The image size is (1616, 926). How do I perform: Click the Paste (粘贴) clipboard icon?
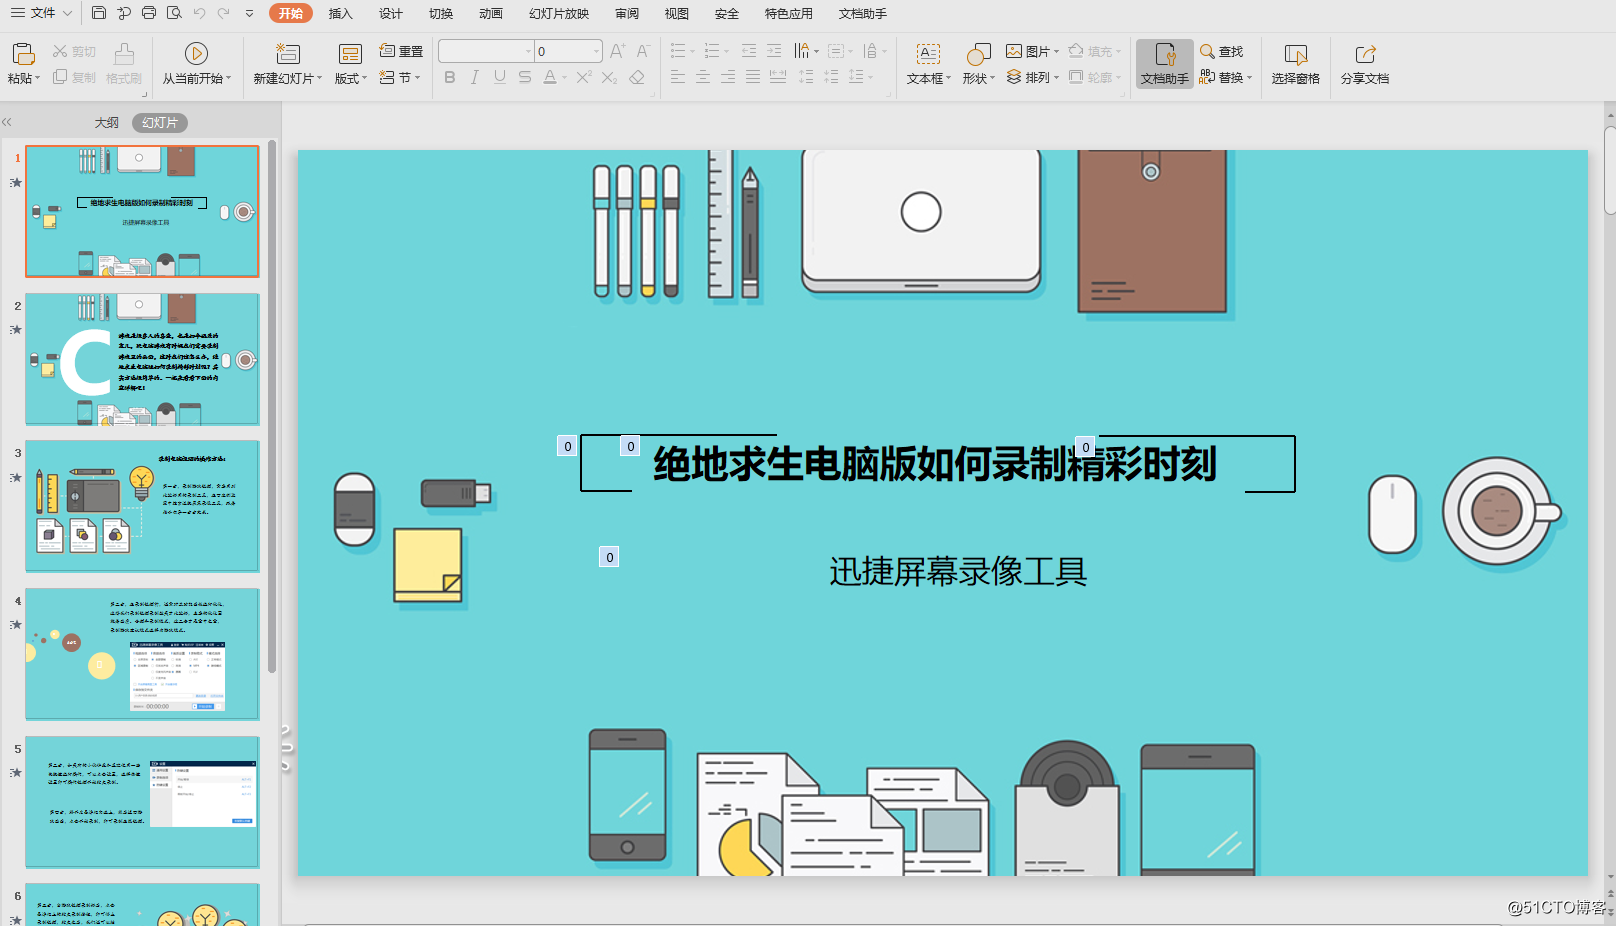coord(23,53)
